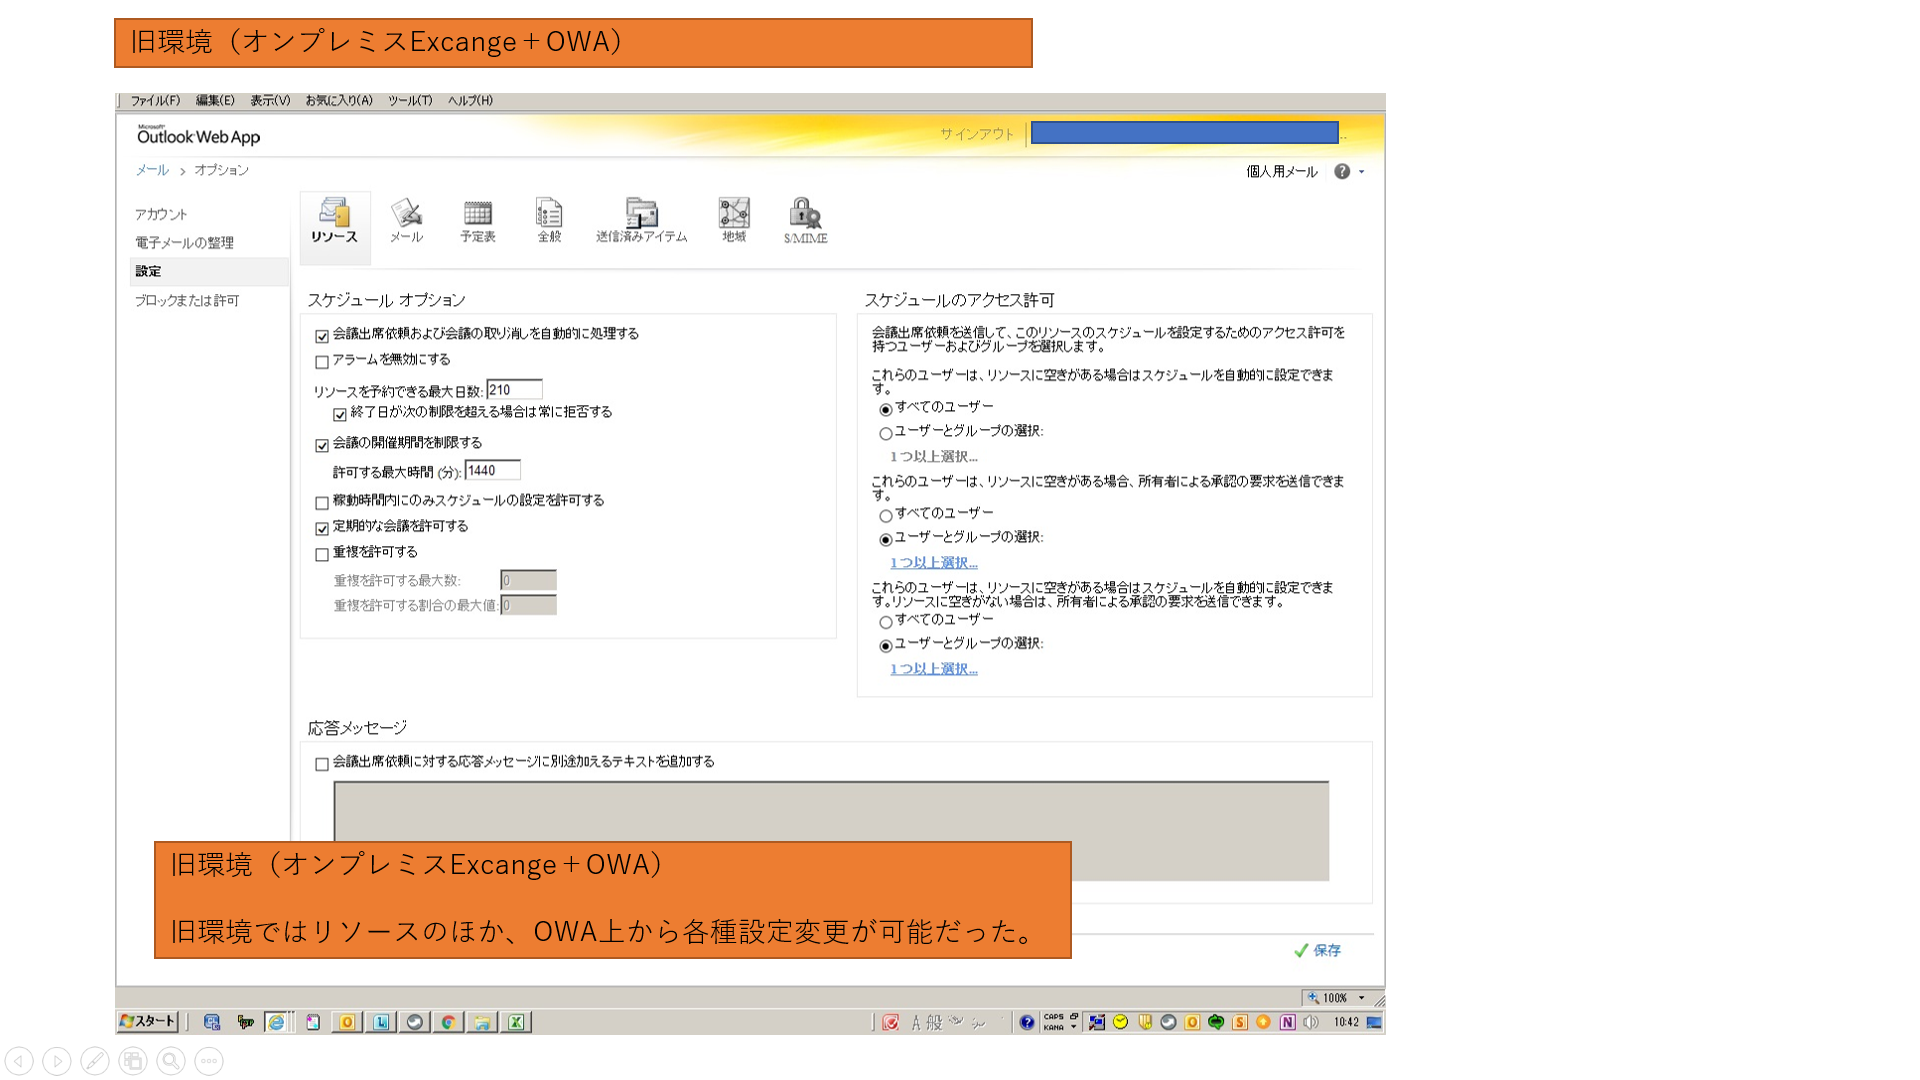Open the ヘルプ(H) menu

click(470, 101)
